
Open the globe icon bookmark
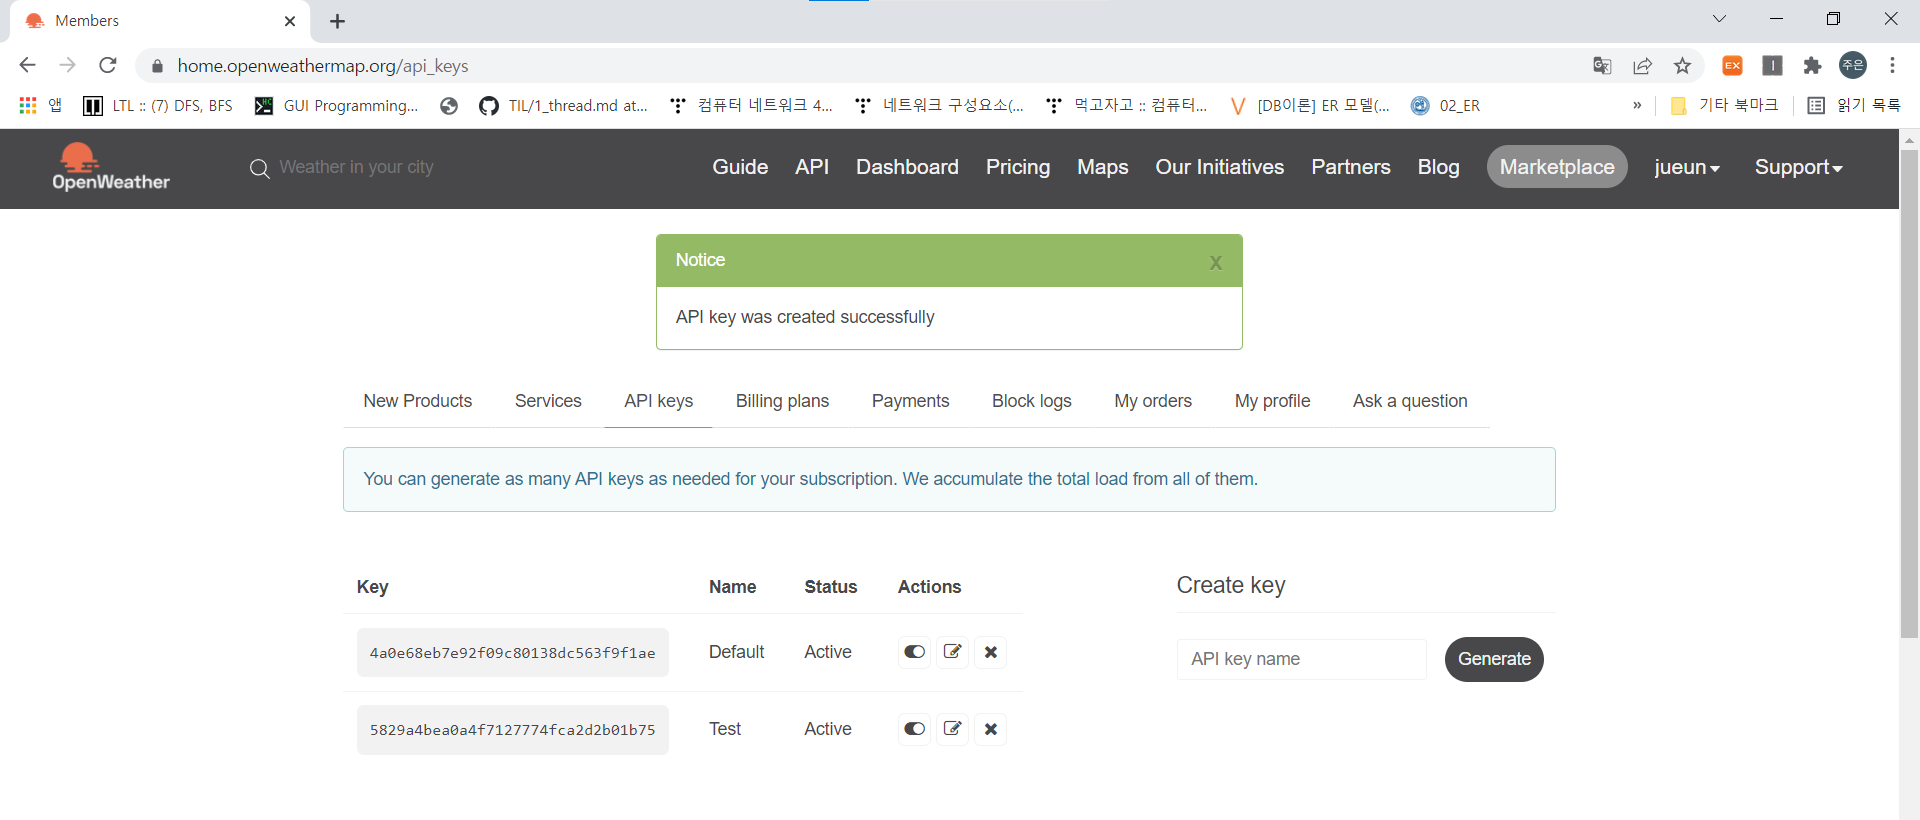(x=449, y=105)
